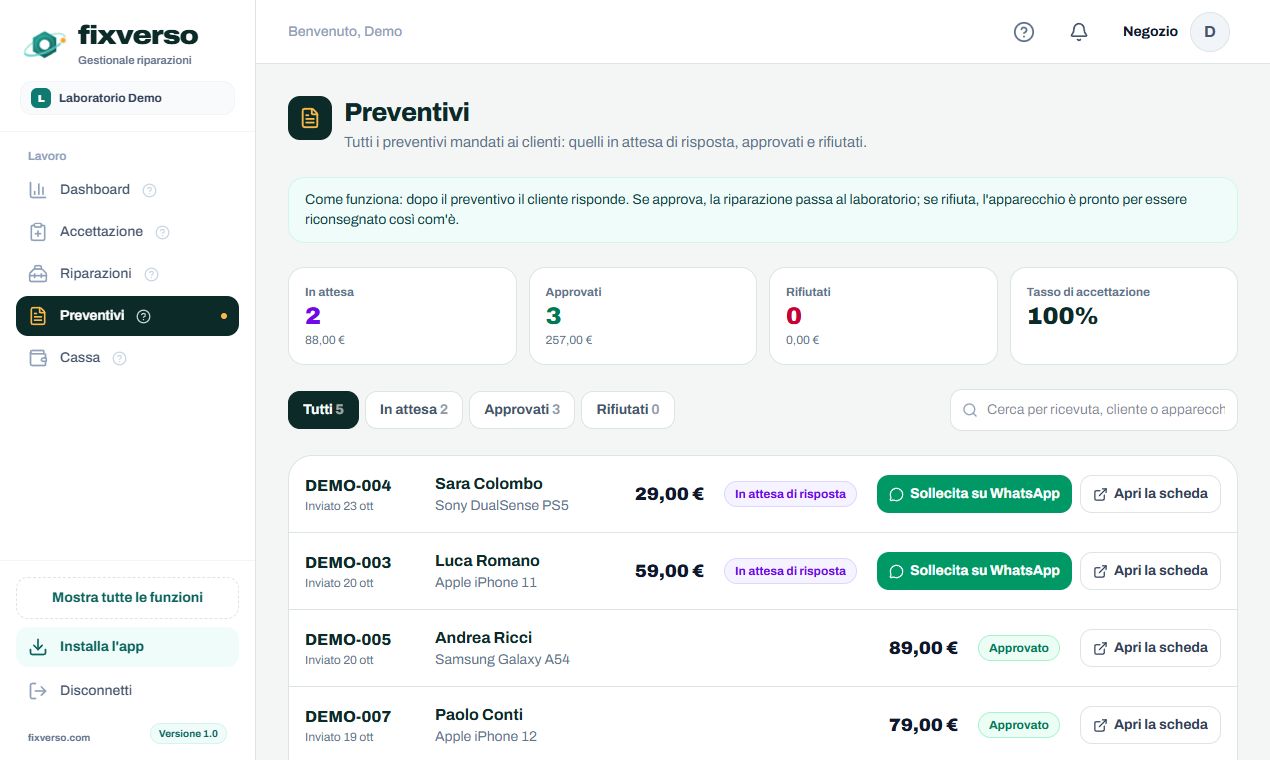Screen dimensions: 1270x760
Task: Click the Rifiutati summary card
Action: tap(883, 316)
